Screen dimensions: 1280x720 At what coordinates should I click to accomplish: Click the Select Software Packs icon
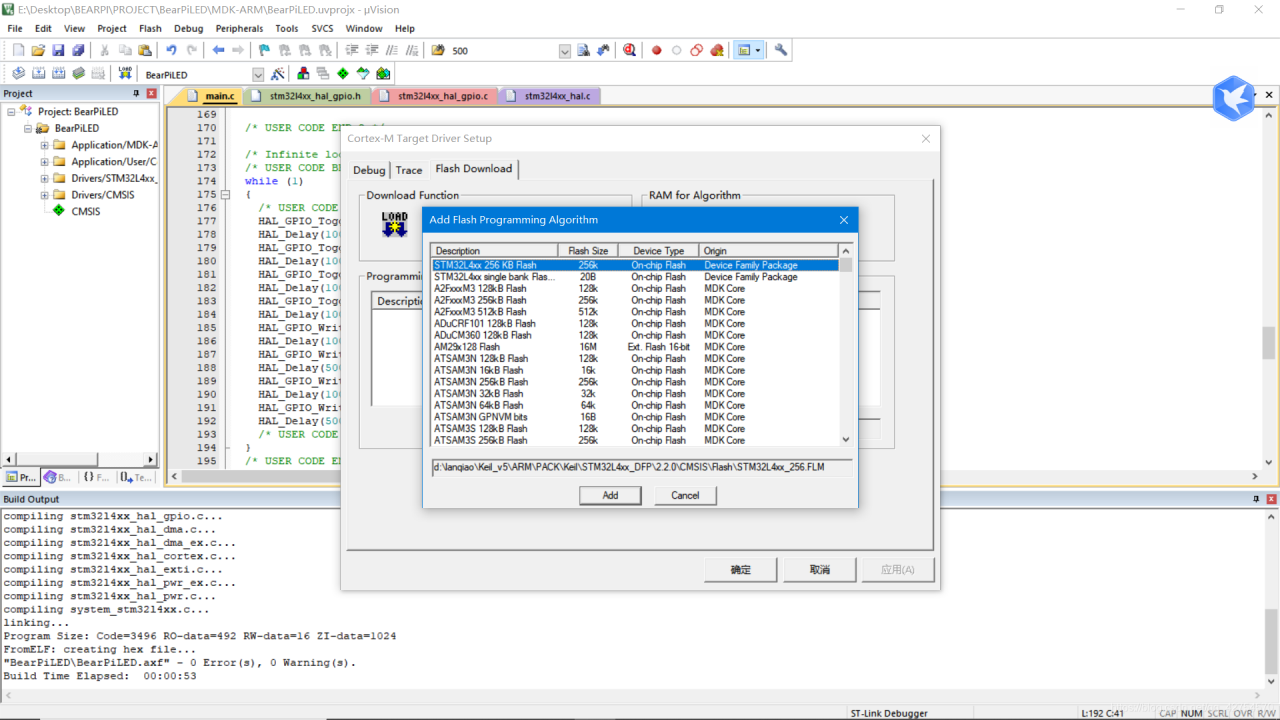pos(363,74)
